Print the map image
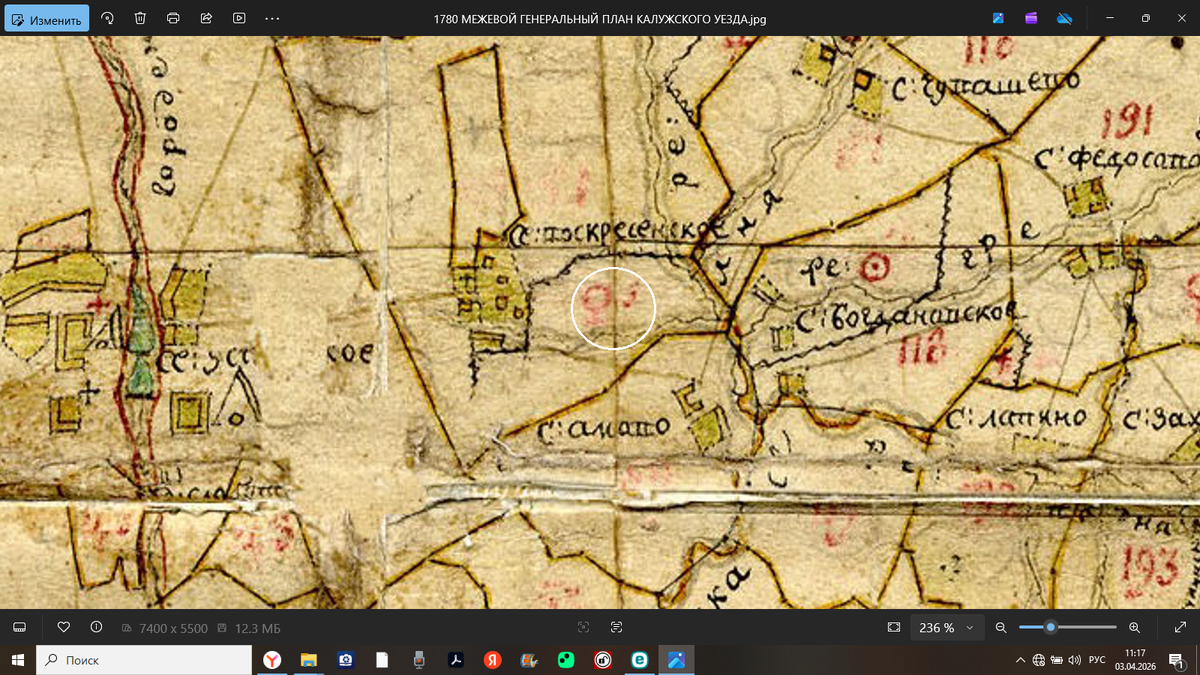The width and height of the screenshot is (1200, 675). pos(173,18)
